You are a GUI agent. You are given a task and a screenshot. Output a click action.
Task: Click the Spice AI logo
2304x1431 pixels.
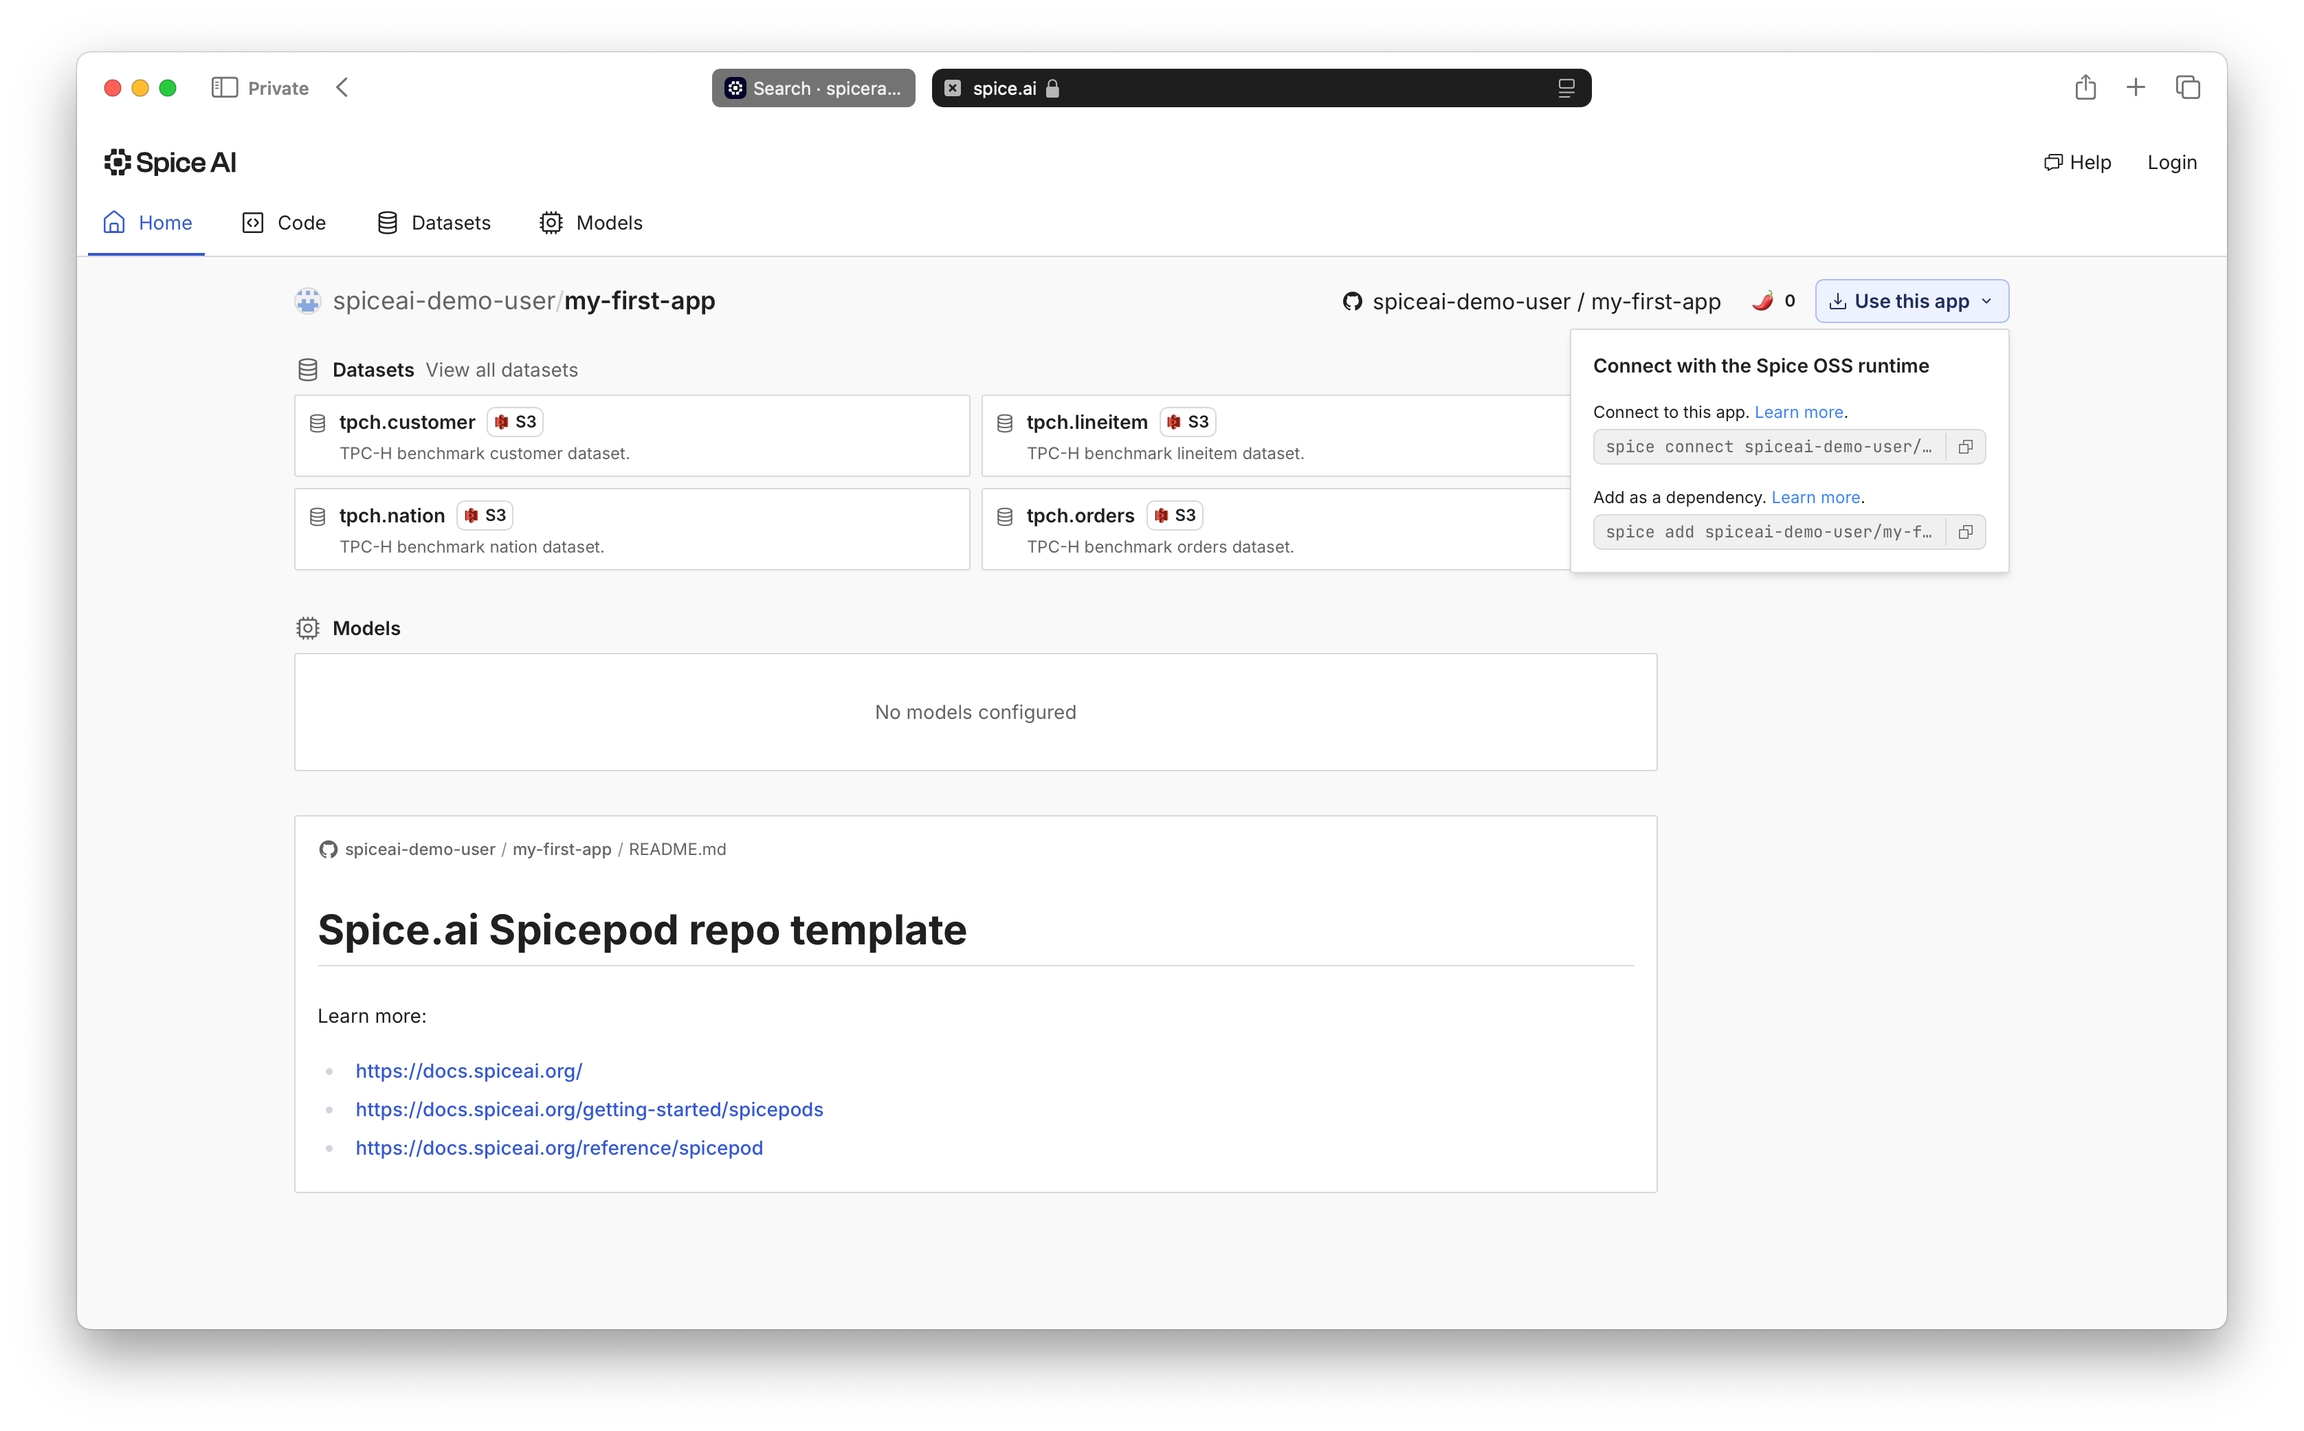click(x=170, y=162)
